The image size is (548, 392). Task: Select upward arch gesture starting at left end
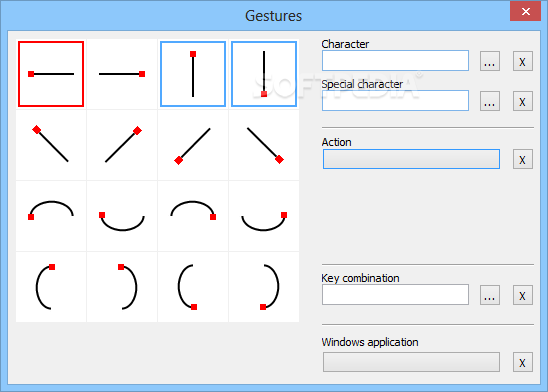[51, 216]
